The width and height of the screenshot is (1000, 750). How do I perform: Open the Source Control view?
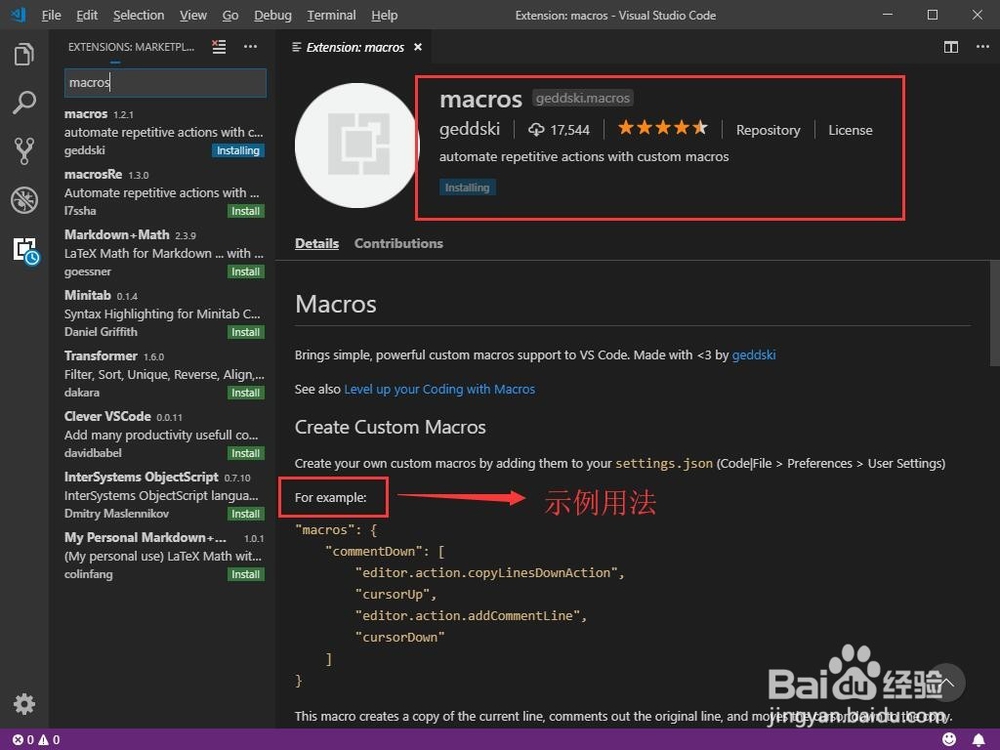point(24,151)
